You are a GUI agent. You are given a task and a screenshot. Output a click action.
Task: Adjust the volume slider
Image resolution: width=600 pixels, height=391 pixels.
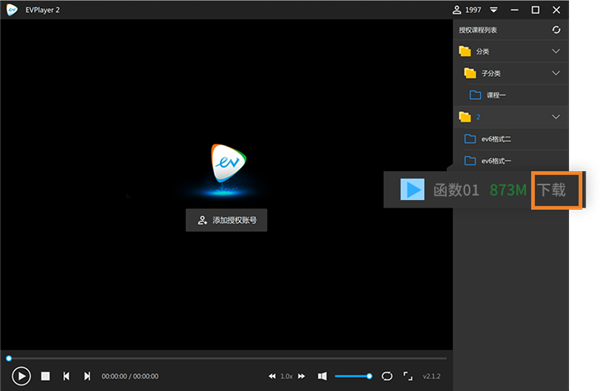point(353,376)
